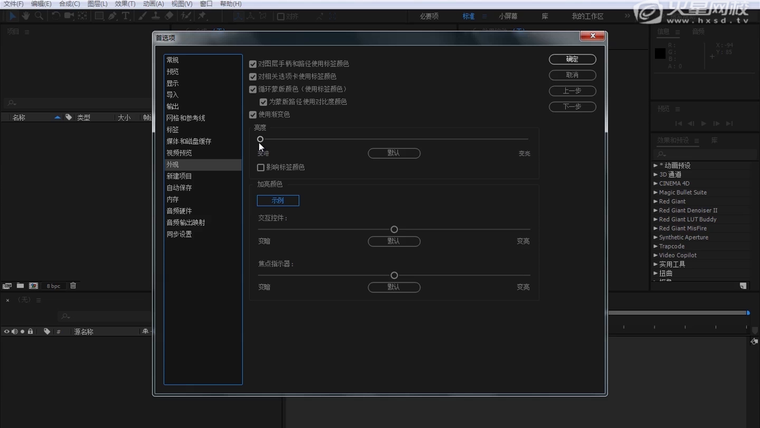Select the Selection arrow tool in the toolbar
This screenshot has width=760, height=428.
(11, 17)
